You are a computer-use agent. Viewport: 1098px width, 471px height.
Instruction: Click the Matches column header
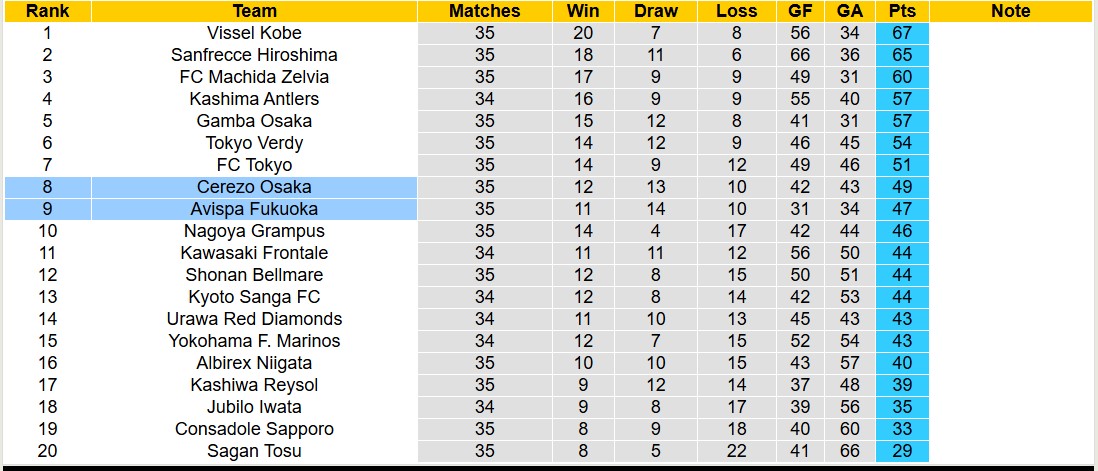click(x=484, y=11)
